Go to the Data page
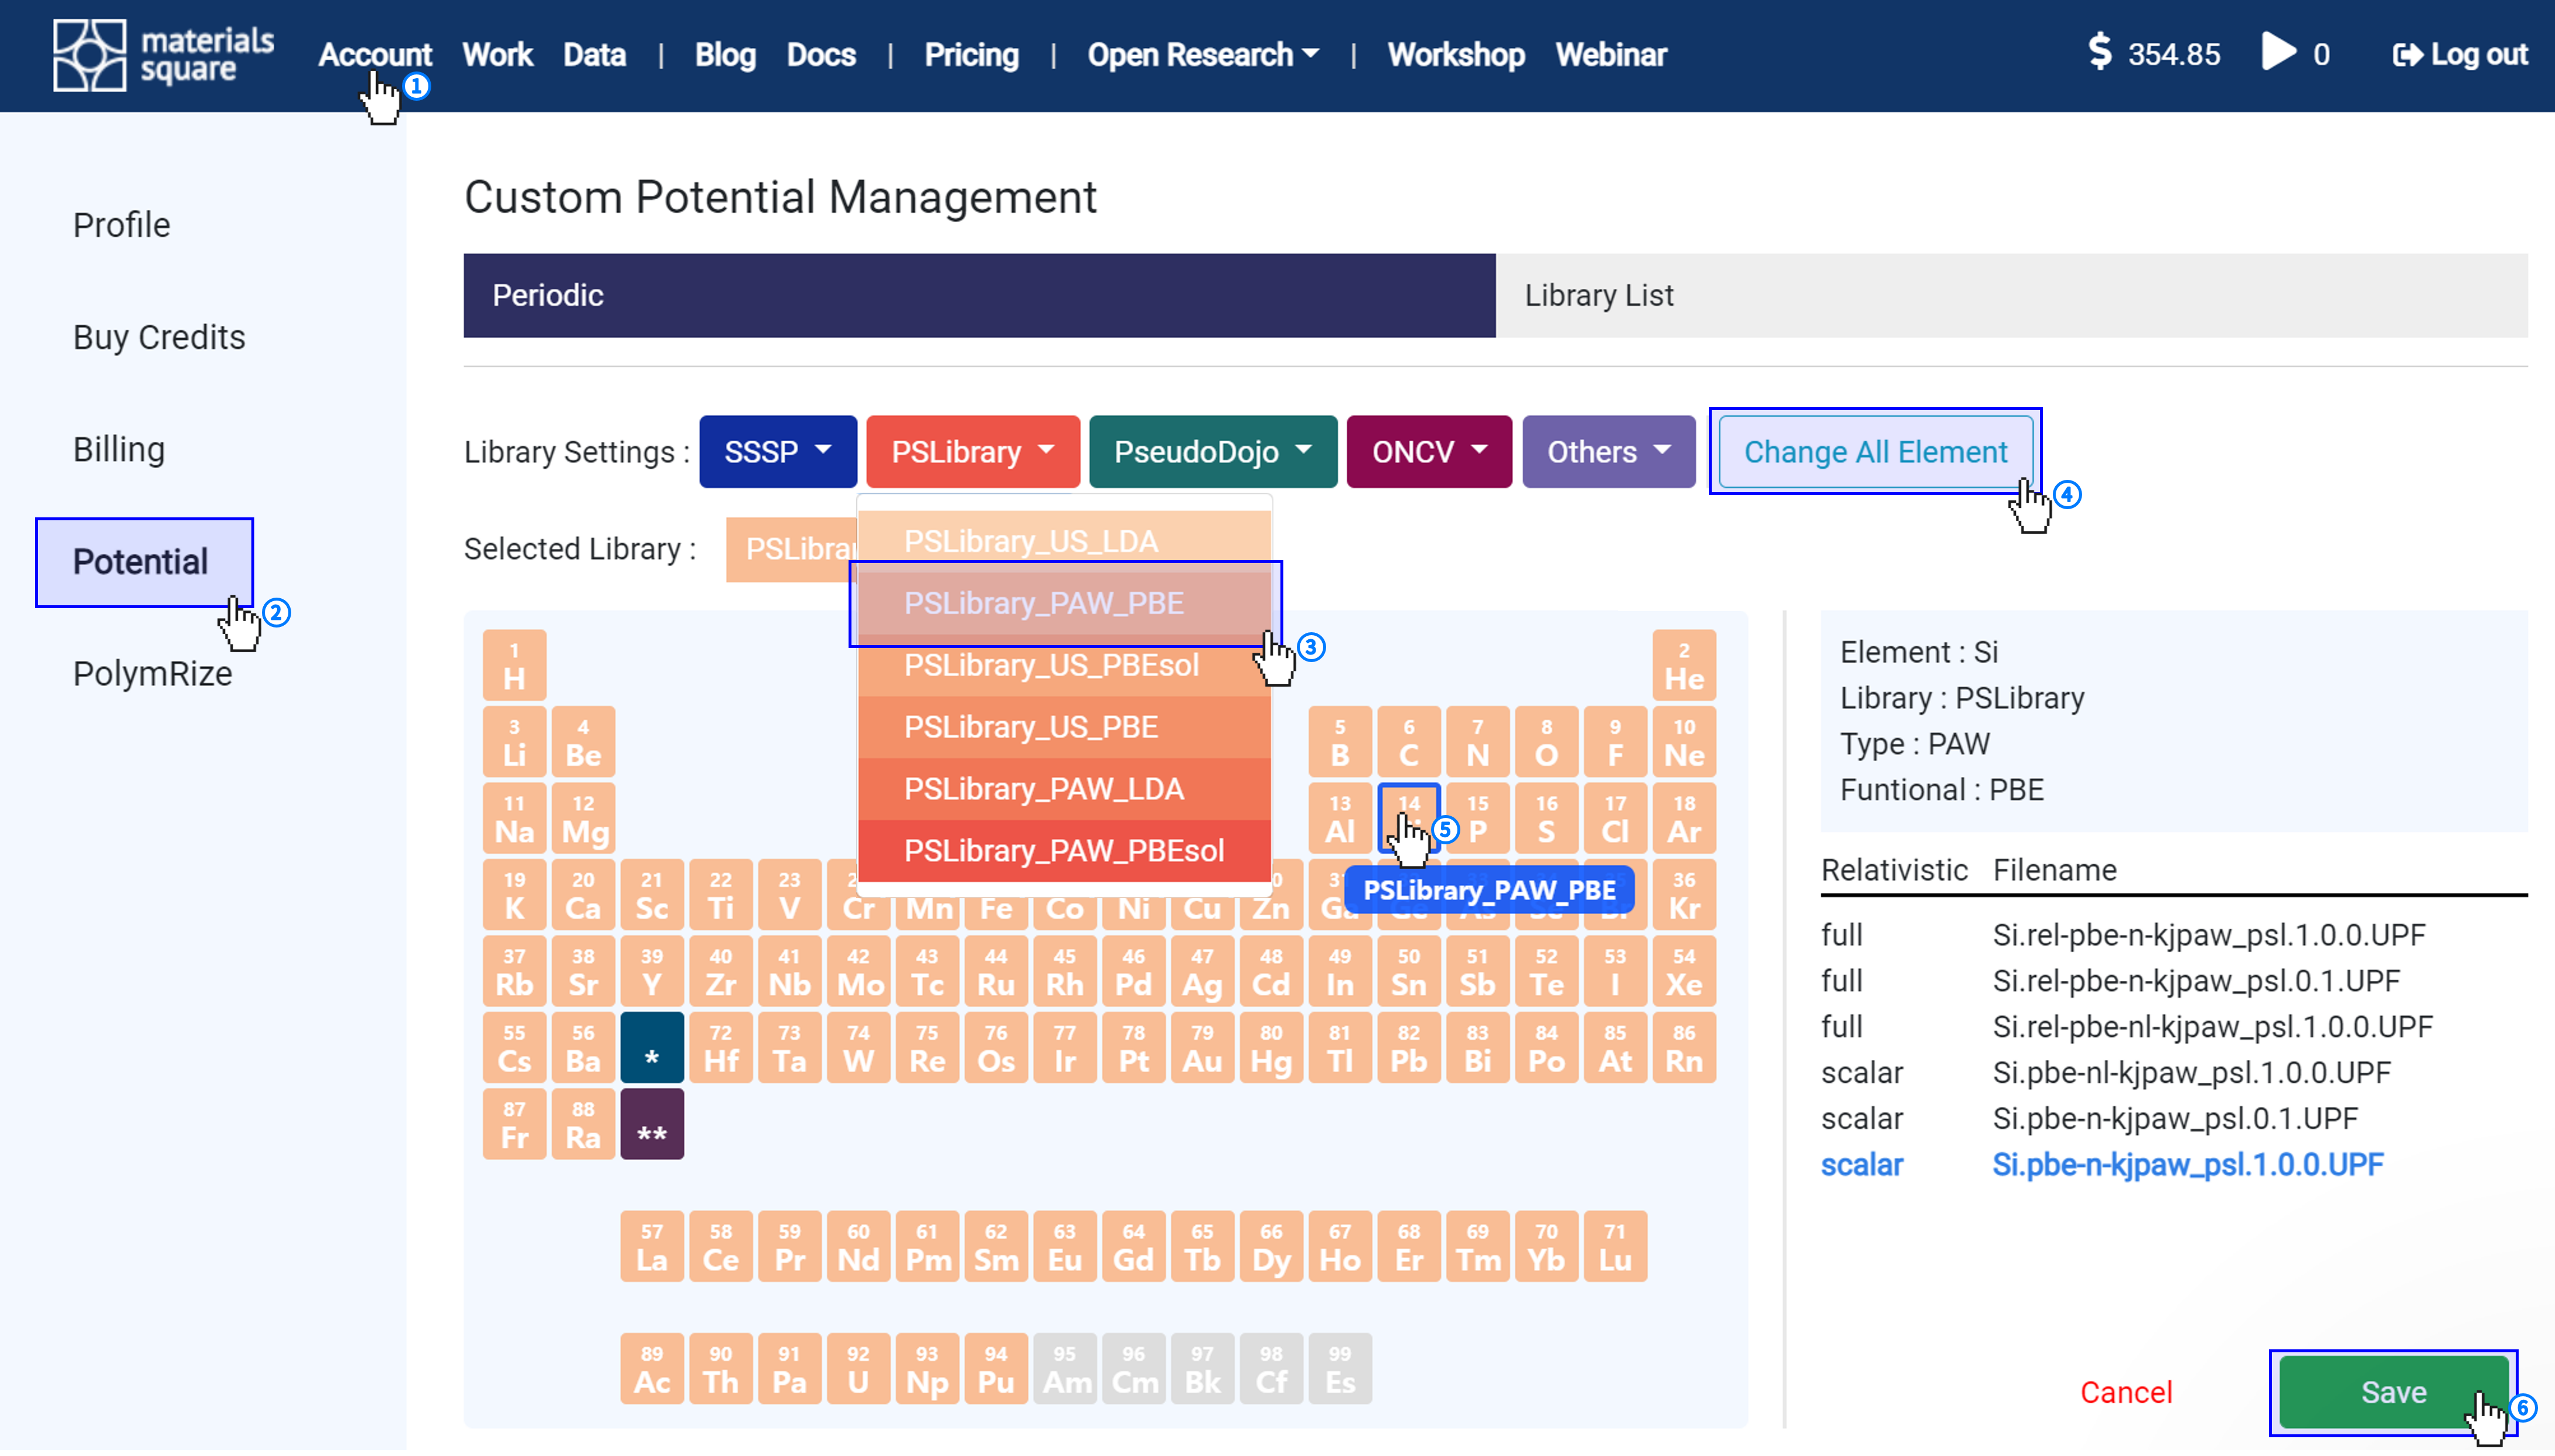This screenshot has width=2555, height=1456. [594, 54]
